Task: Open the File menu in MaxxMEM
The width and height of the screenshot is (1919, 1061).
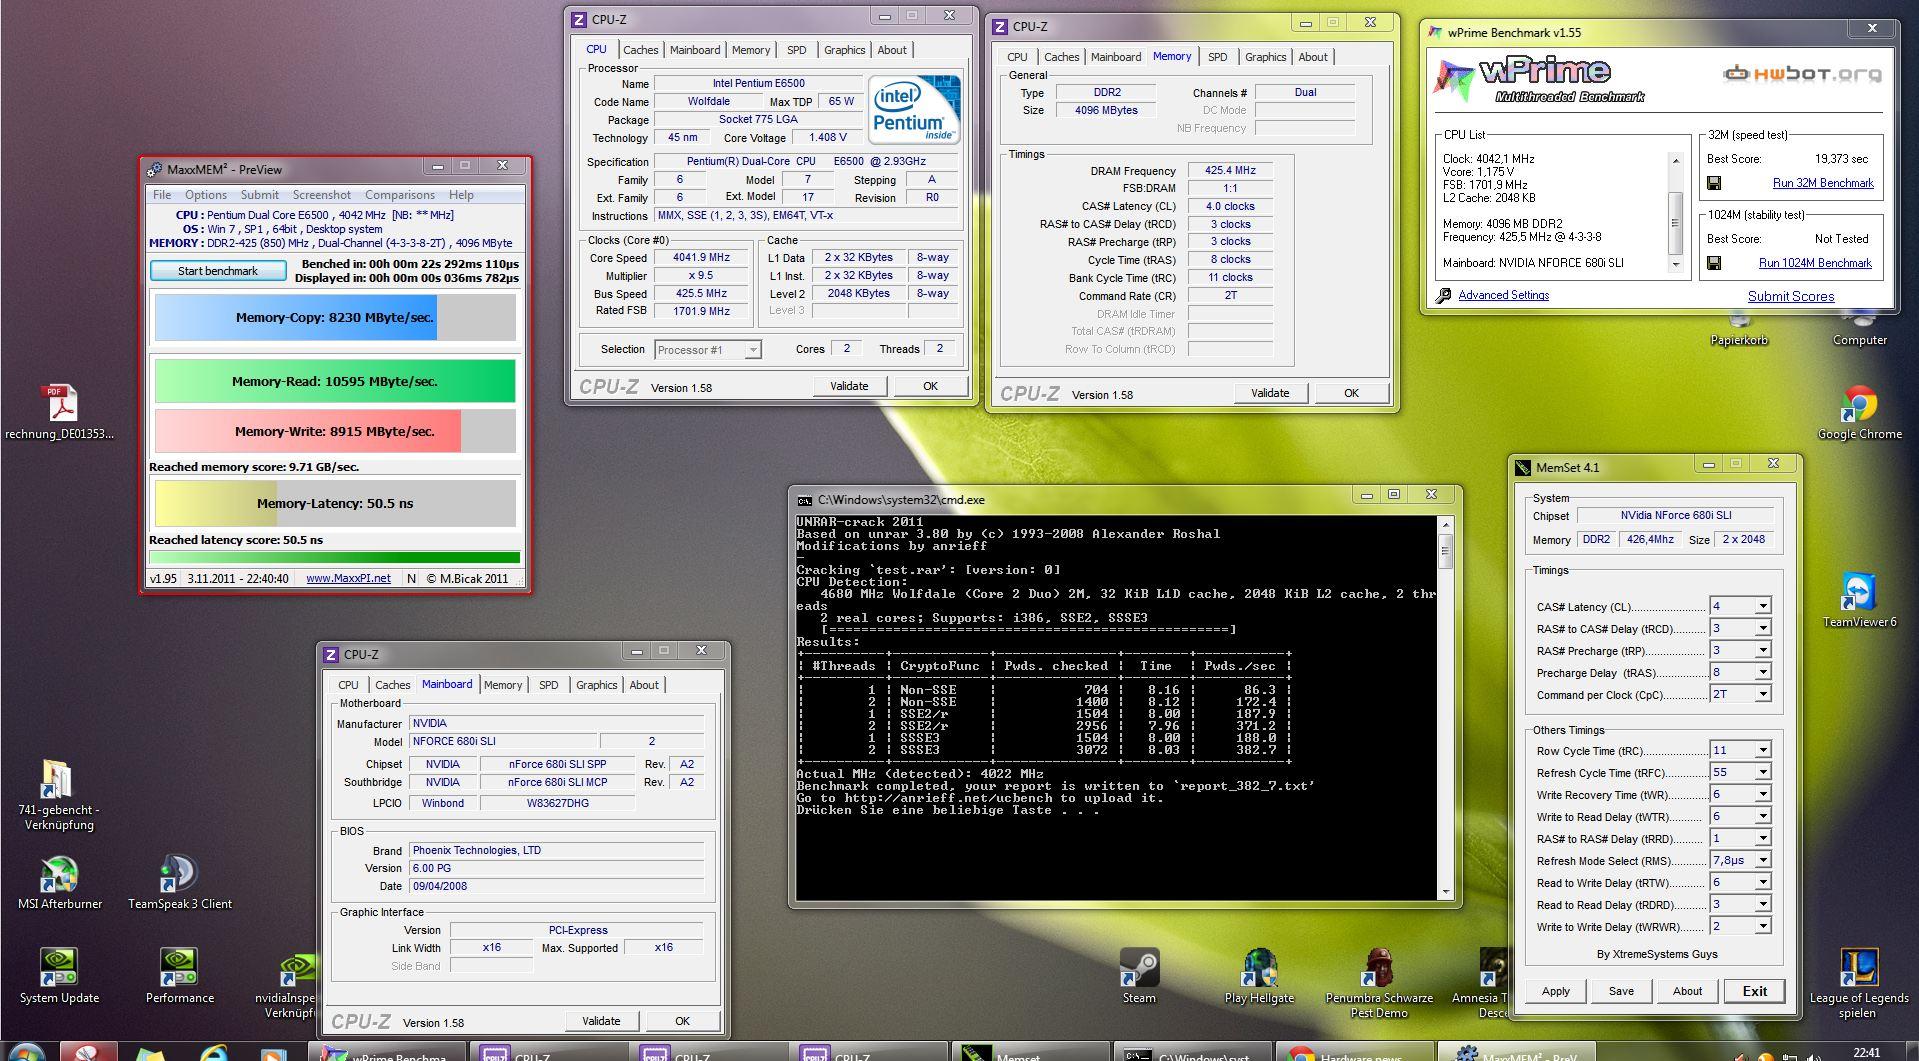Action: pos(162,195)
